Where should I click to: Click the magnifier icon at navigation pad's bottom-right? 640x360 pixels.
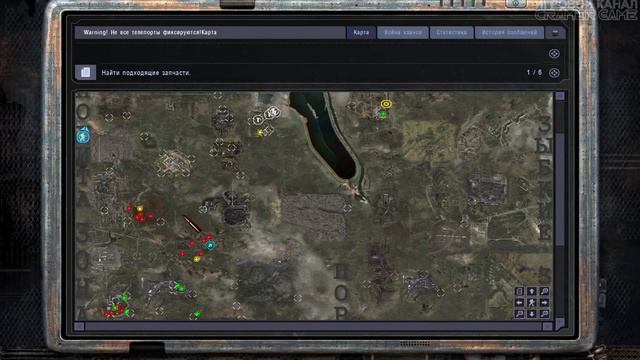544,314
